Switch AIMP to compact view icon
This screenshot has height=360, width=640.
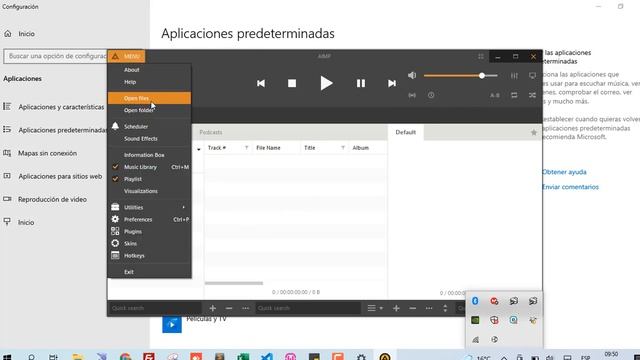coord(481,56)
